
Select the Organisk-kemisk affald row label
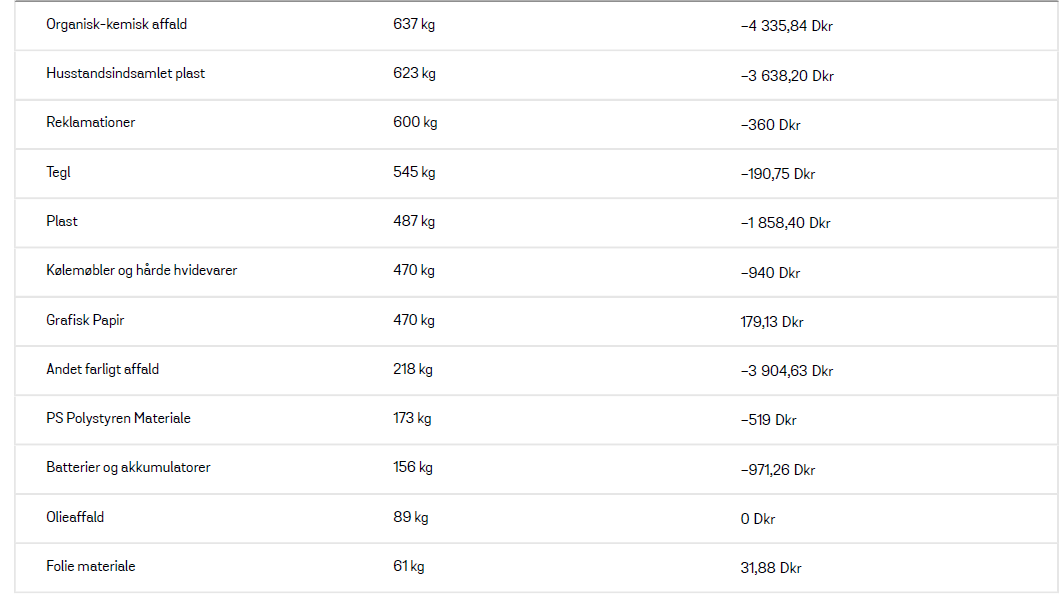pyautogui.click(x=117, y=24)
